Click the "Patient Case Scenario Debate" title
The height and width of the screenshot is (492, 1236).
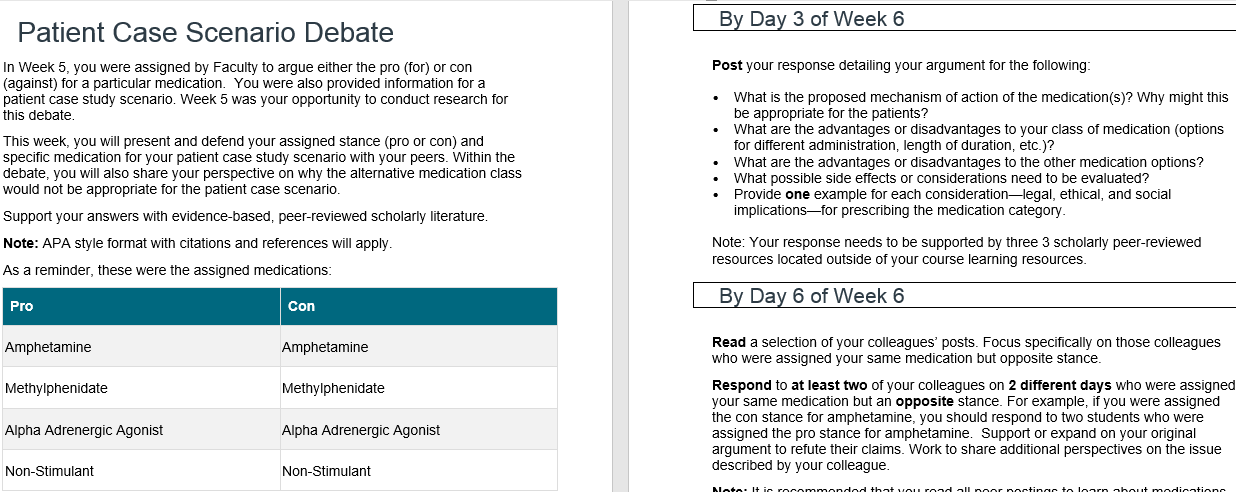click(x=206, y=33)
